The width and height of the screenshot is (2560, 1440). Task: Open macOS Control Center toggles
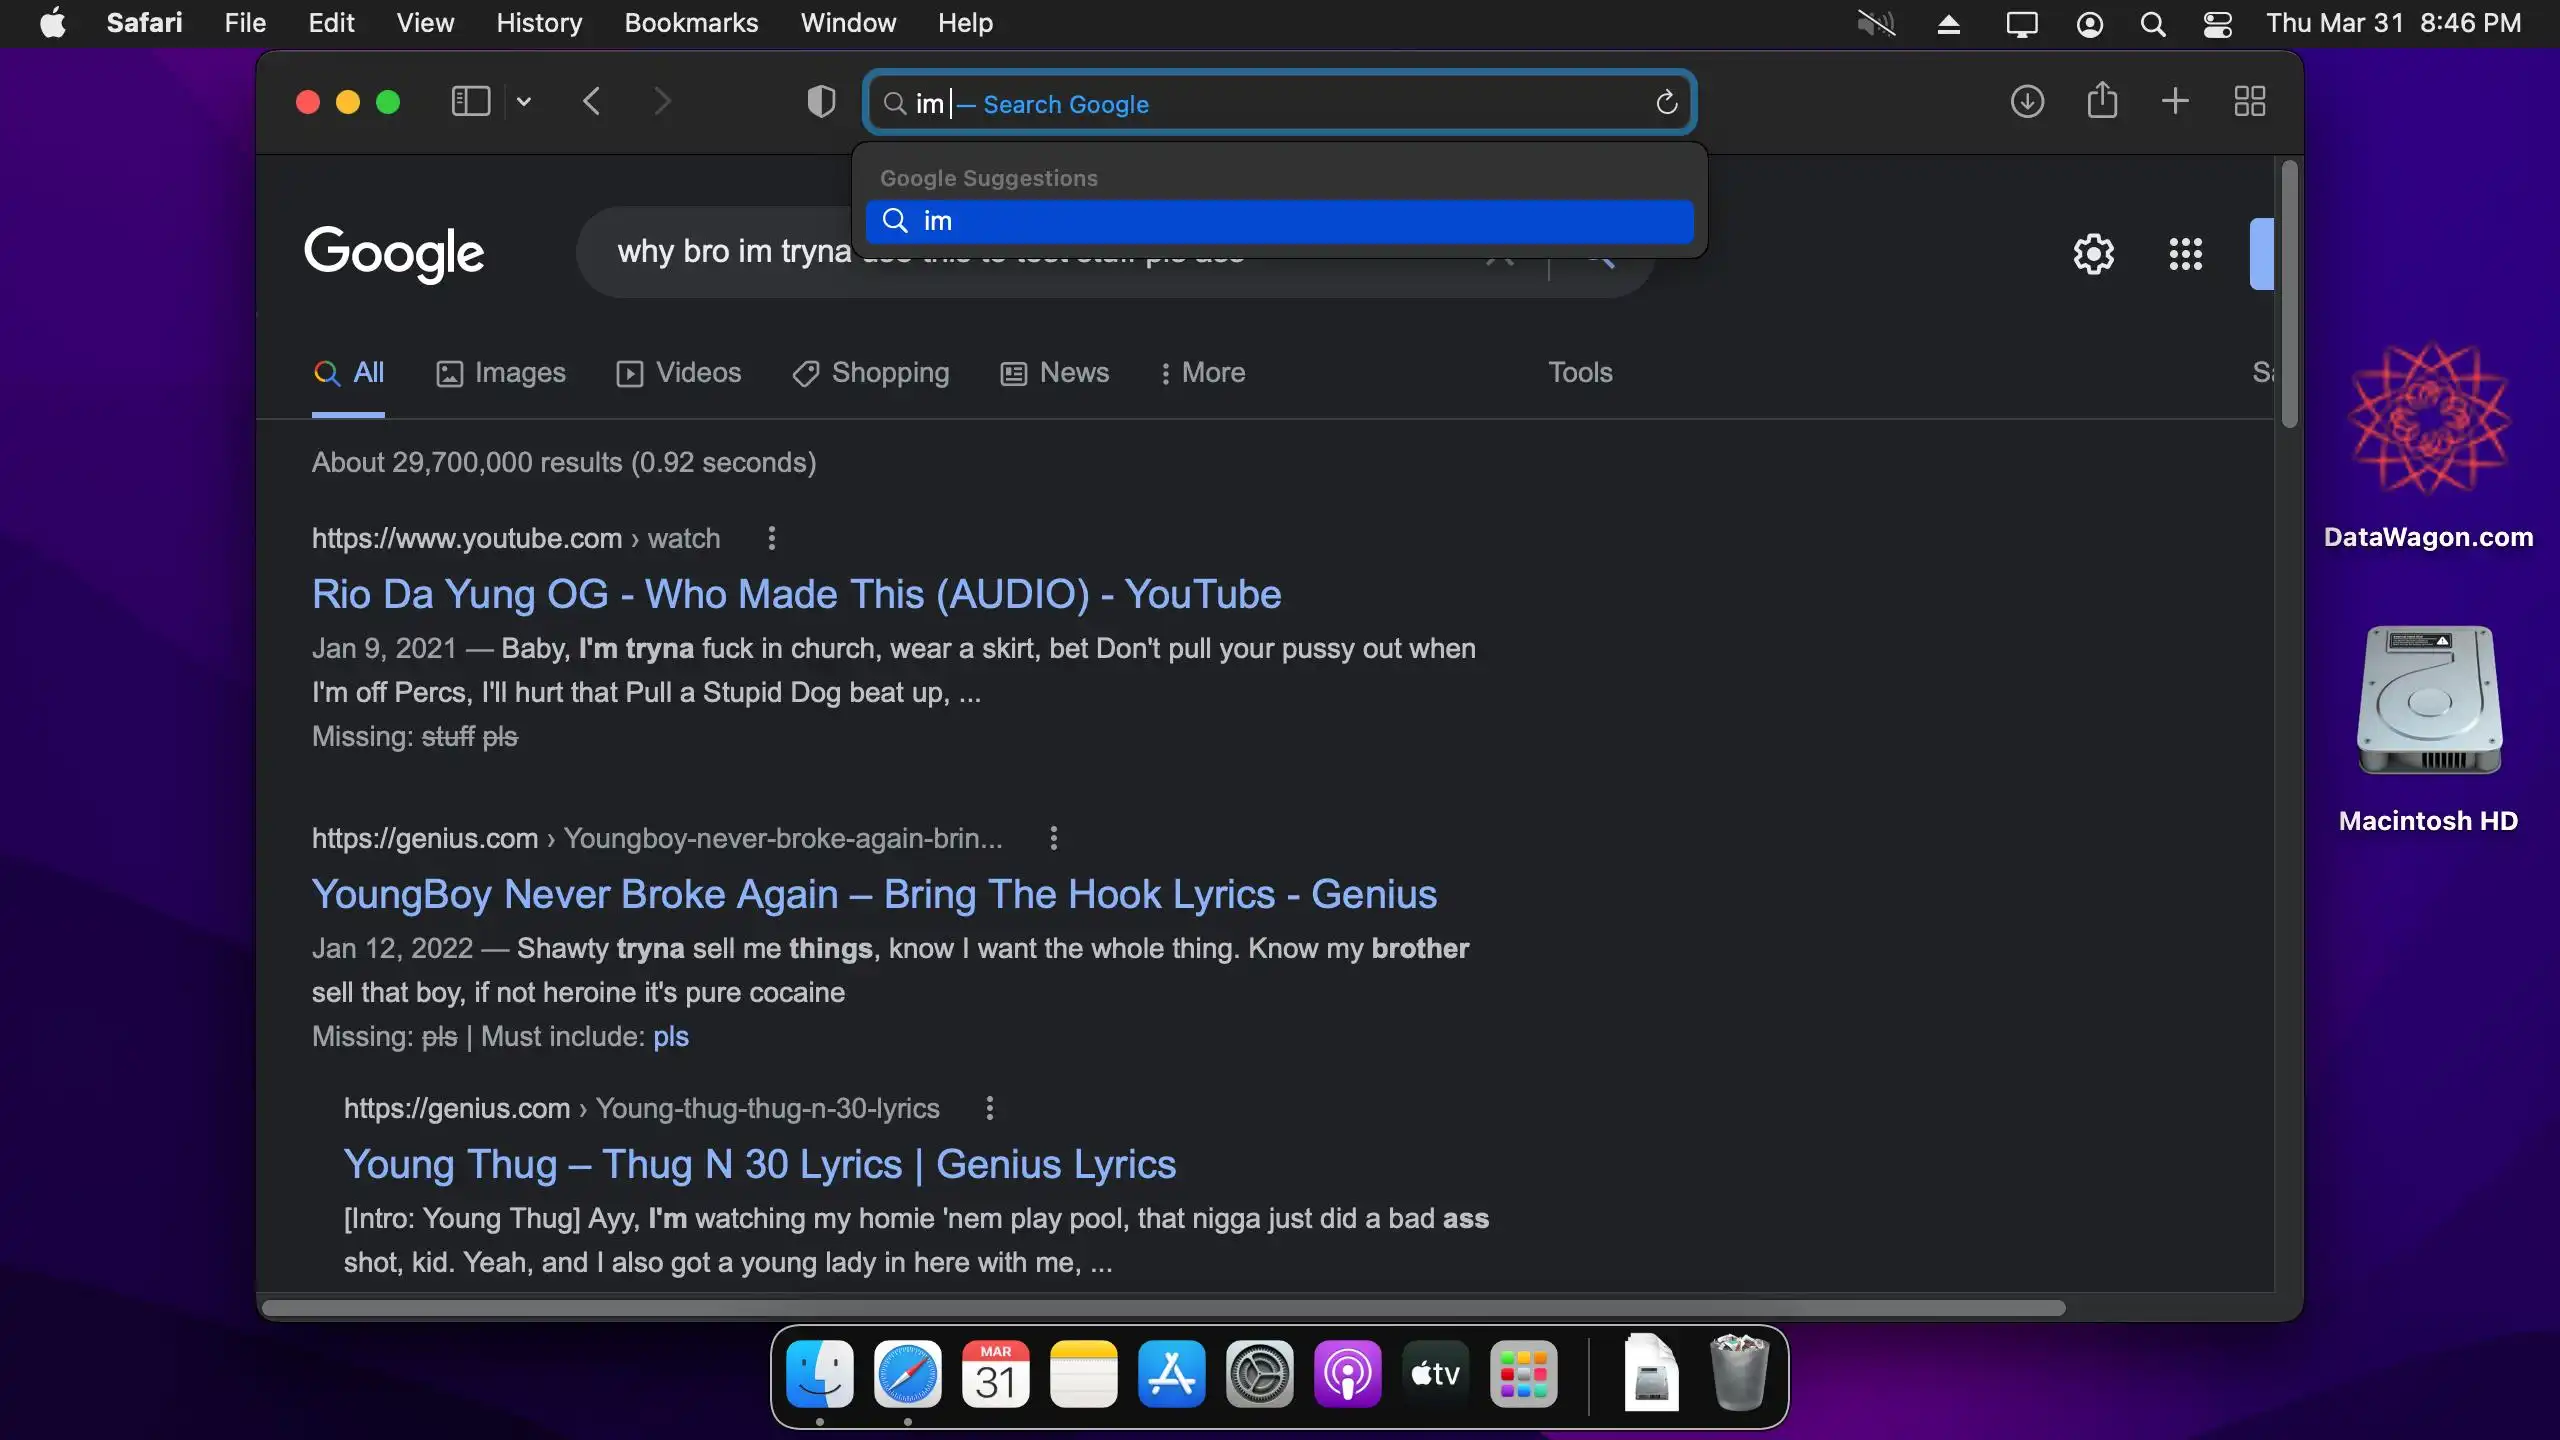[2217, 24]
